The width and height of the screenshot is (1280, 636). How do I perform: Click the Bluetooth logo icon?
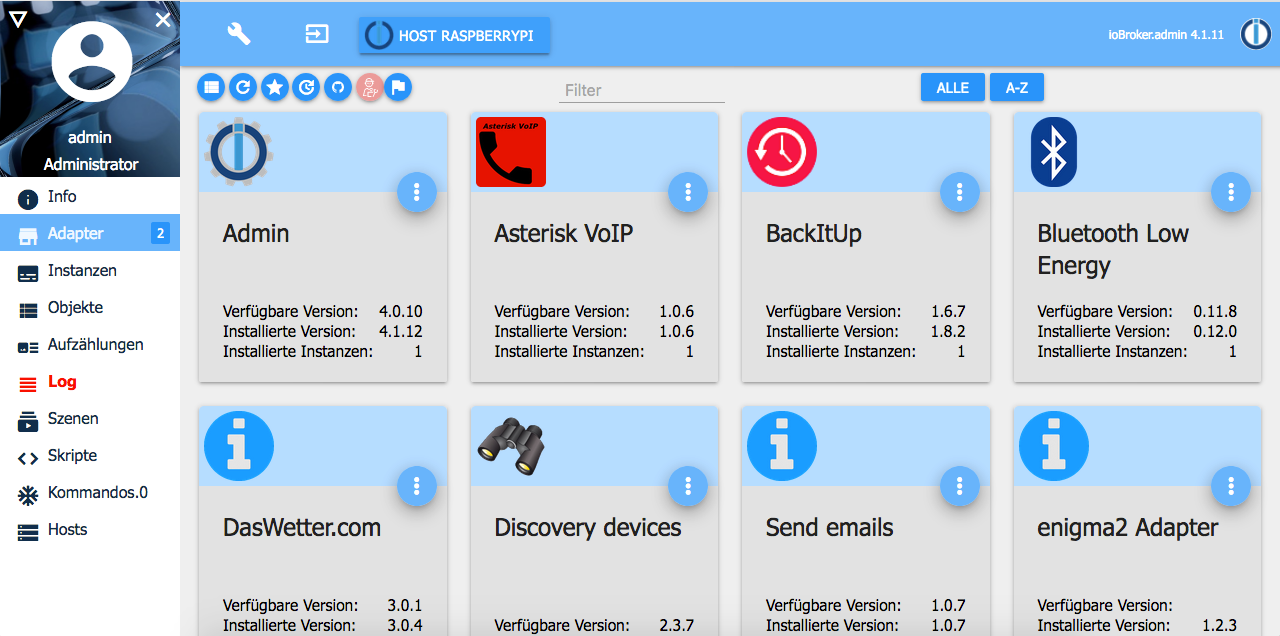click(1054, 152)
